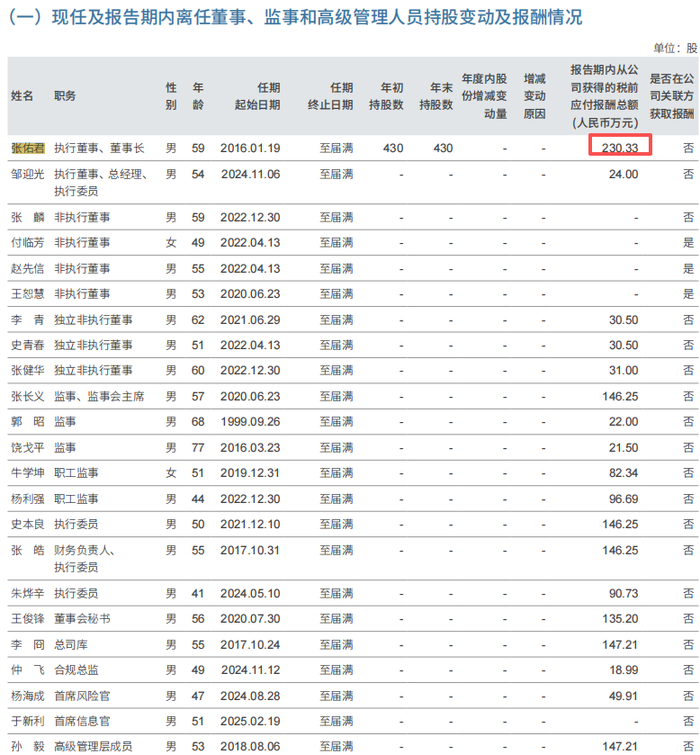The height and width of the screenshot is (755, 700).
Task: Select the name 饶戈平
Action: tap(28, 448)
